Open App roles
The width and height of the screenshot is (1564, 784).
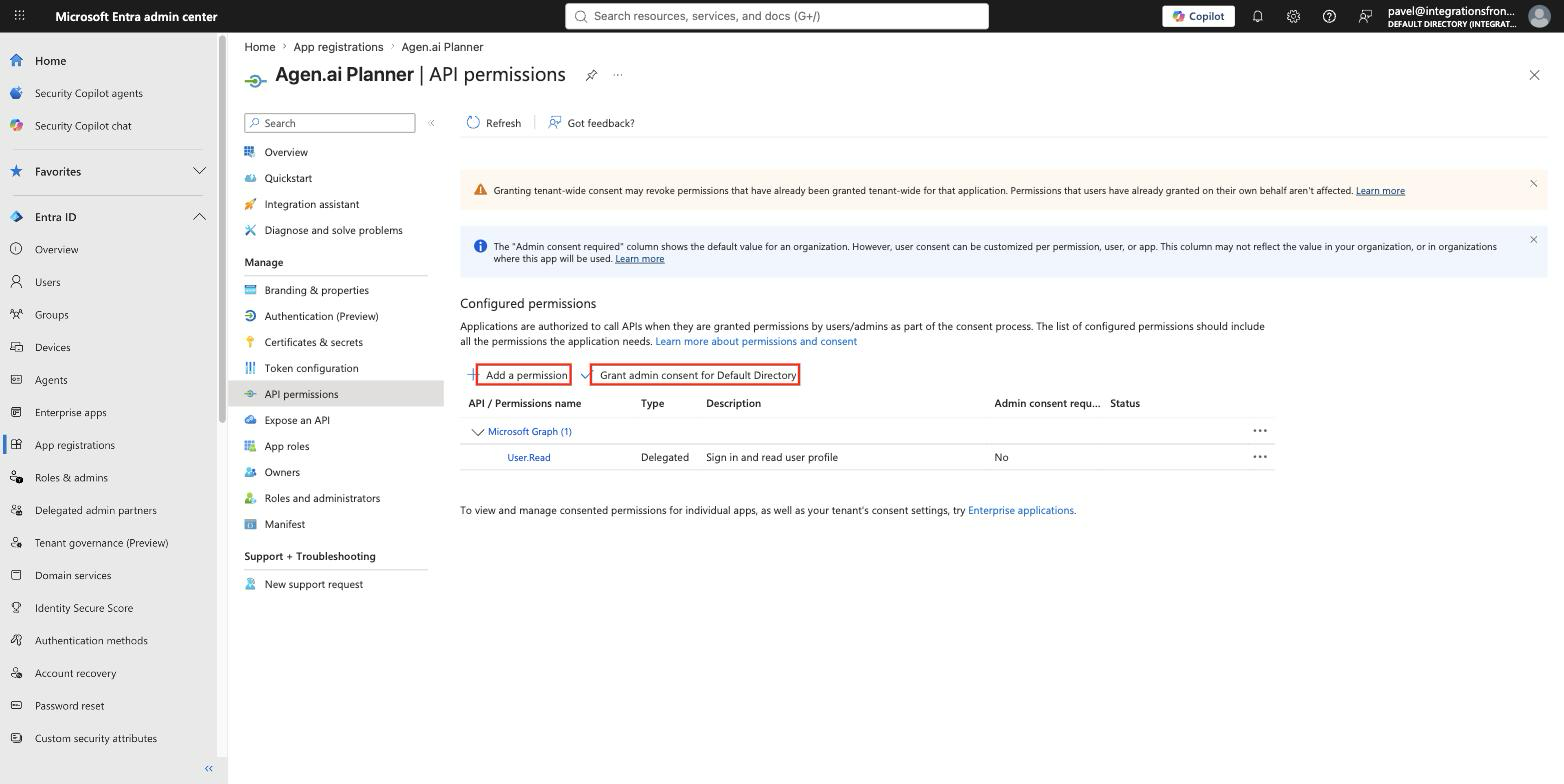coord(287,446)
